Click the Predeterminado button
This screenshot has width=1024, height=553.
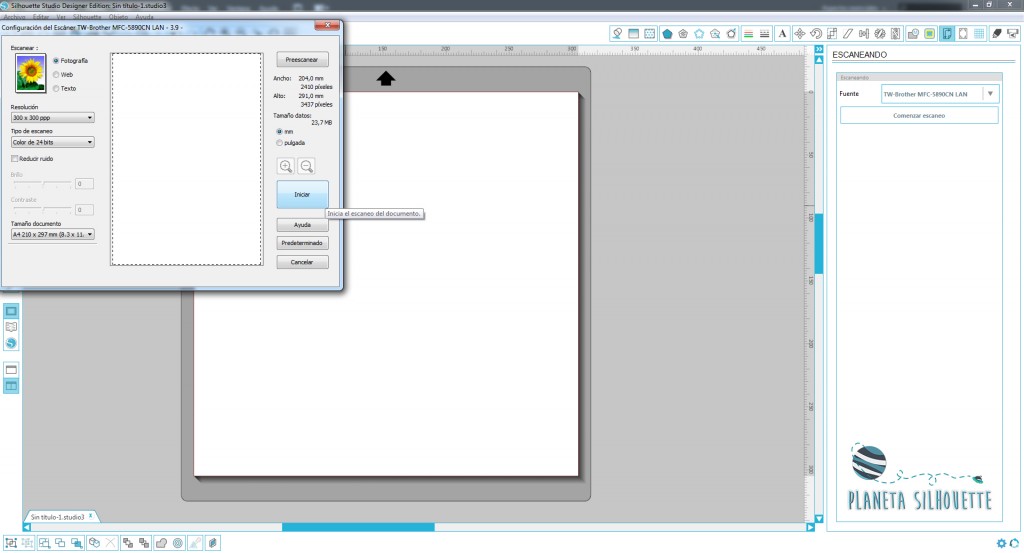(x=302, y=243)
